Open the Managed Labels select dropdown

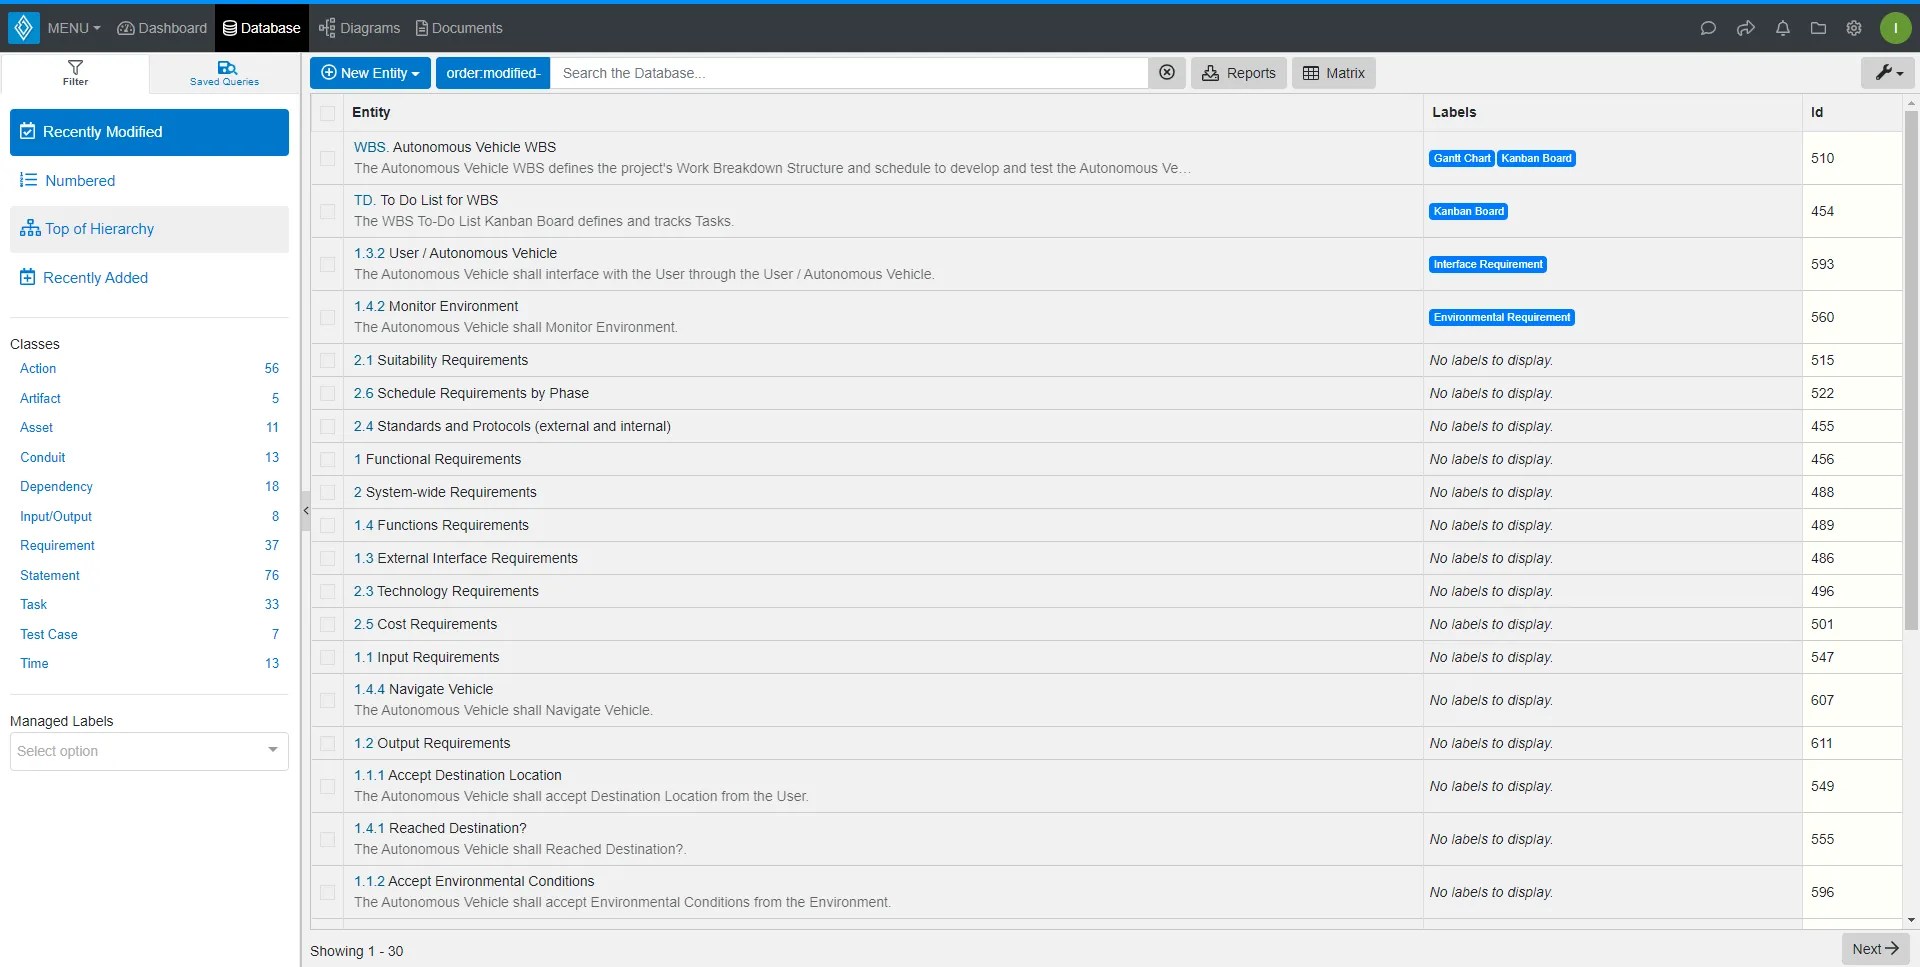(149, 752)
